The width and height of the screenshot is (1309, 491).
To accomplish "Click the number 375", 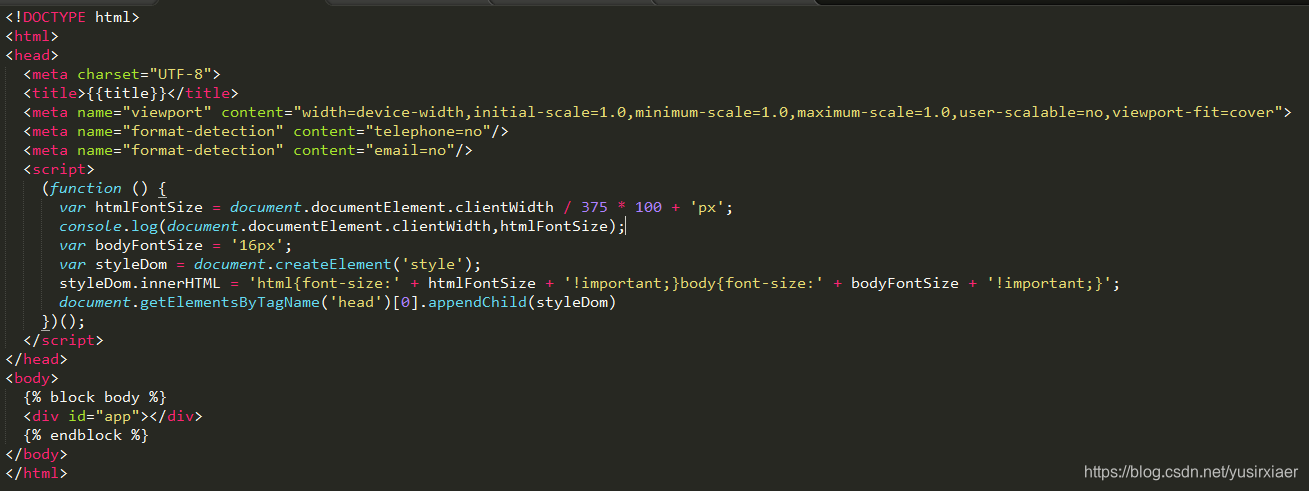I will point(594,207).
